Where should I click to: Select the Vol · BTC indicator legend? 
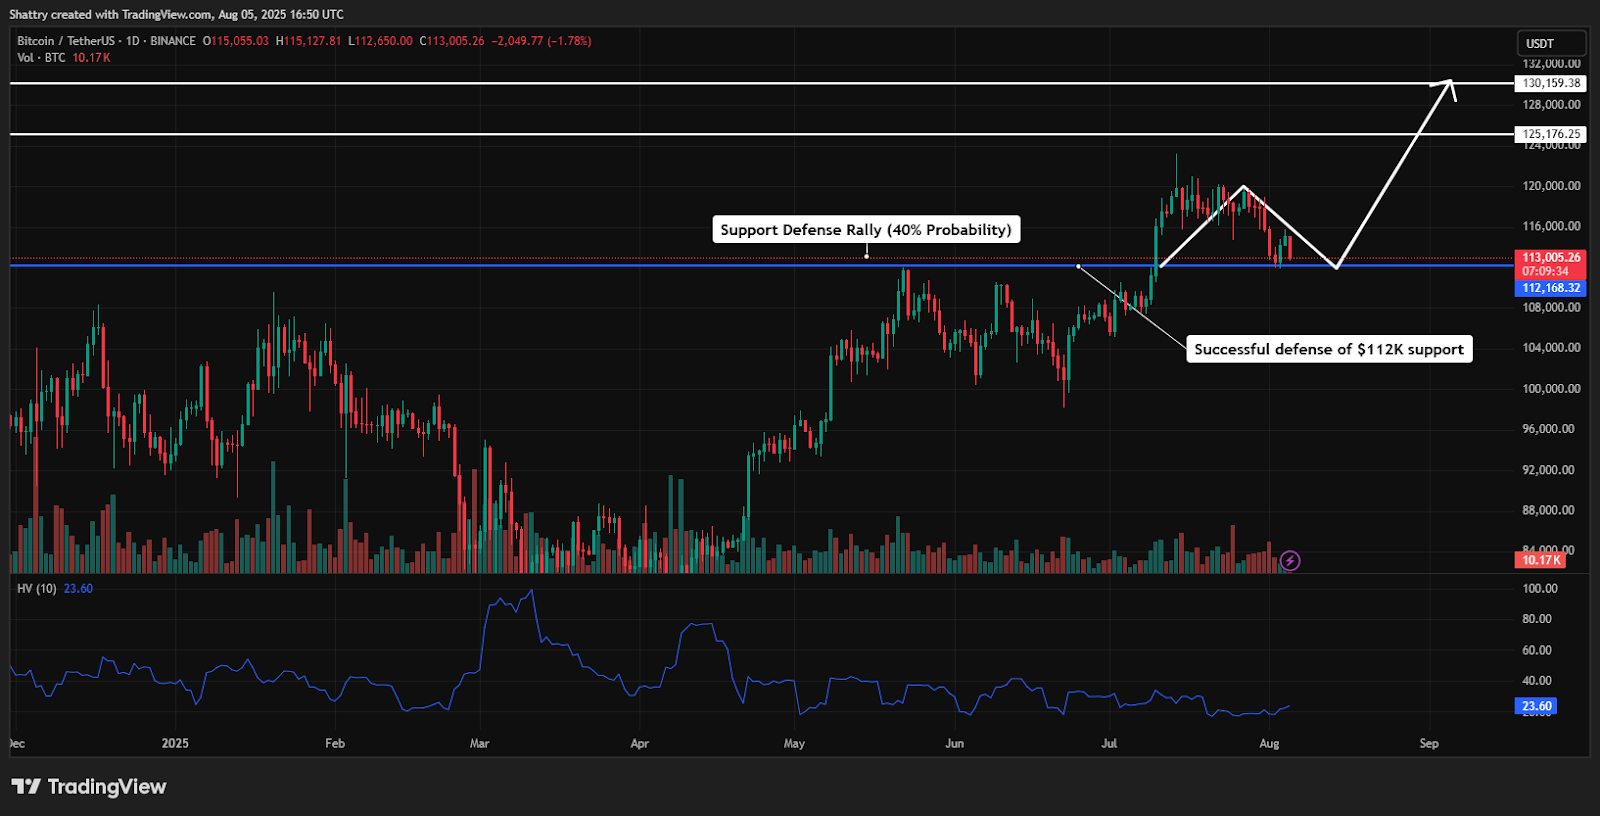[x=41, y=58]
